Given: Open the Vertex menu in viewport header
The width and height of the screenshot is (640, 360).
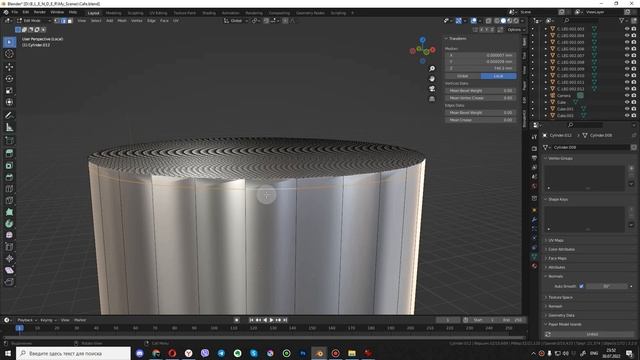Looking at the screenshot, I should click(136, 20).
